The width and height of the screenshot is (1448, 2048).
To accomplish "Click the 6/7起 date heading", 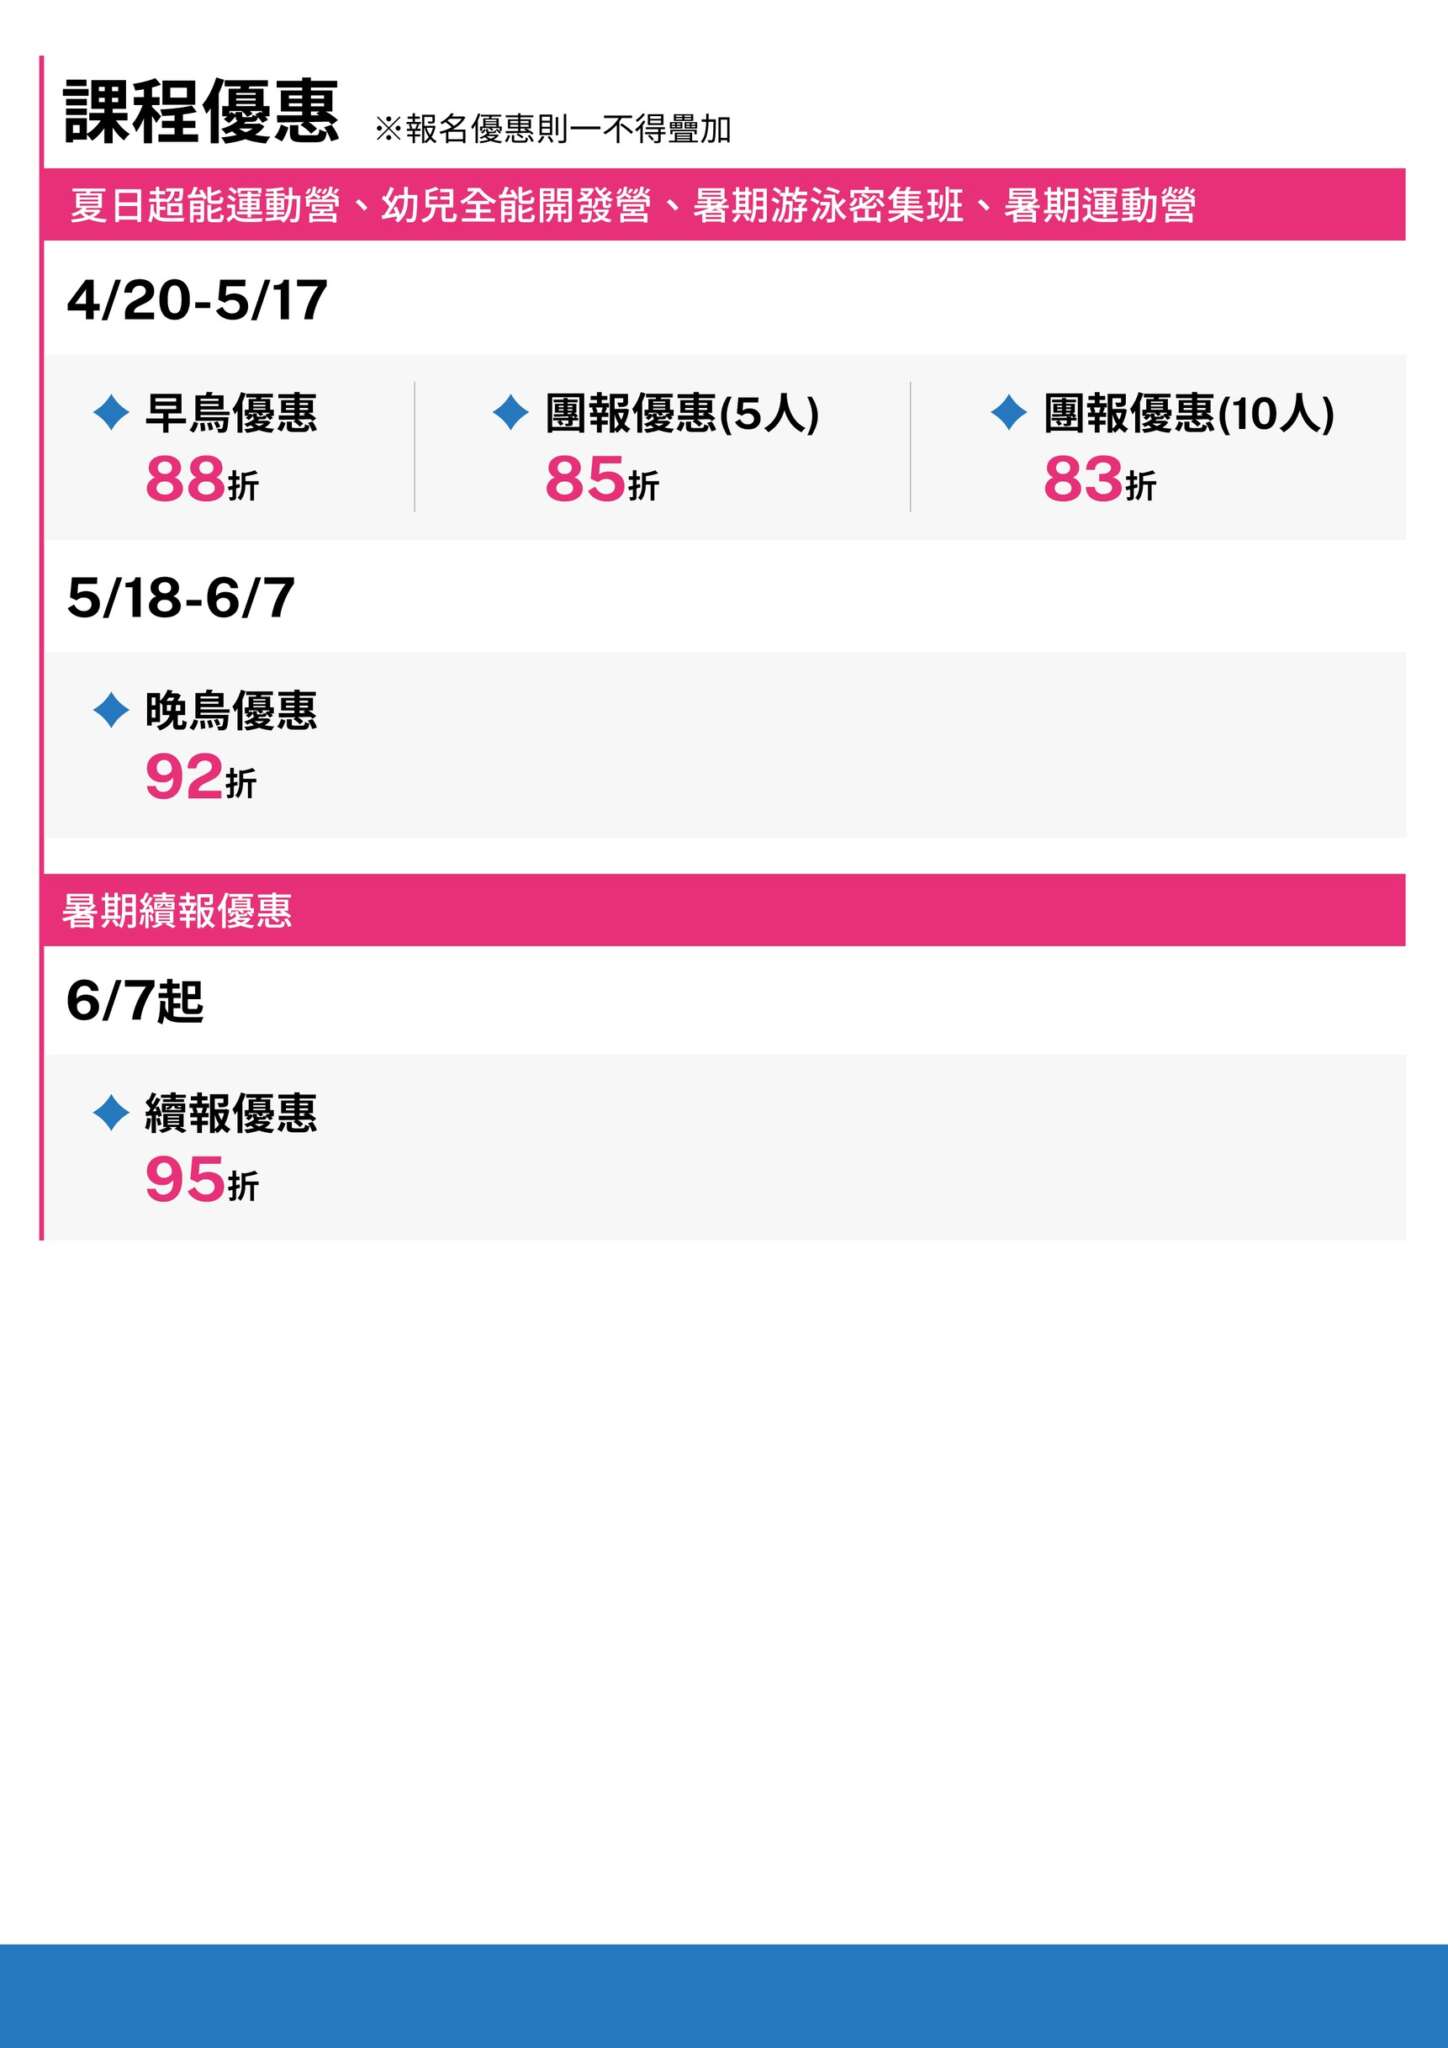I will [135, 1000].
